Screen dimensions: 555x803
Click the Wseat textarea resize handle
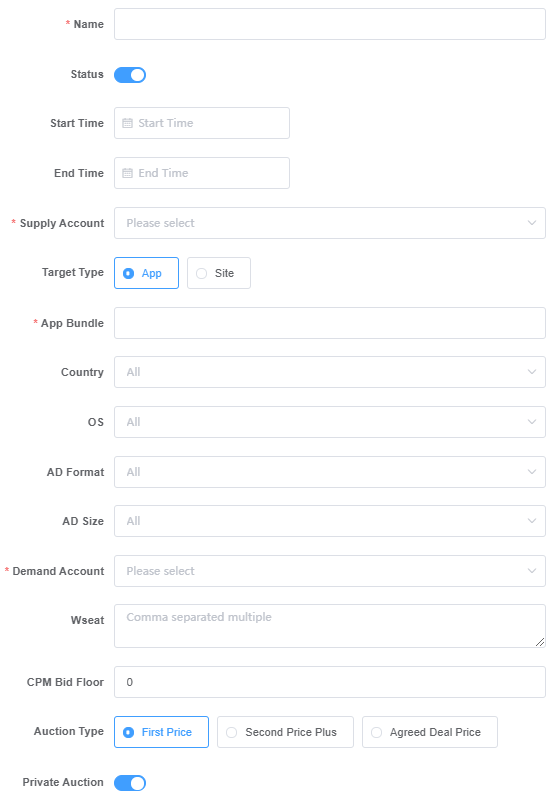tap(540, 642)
